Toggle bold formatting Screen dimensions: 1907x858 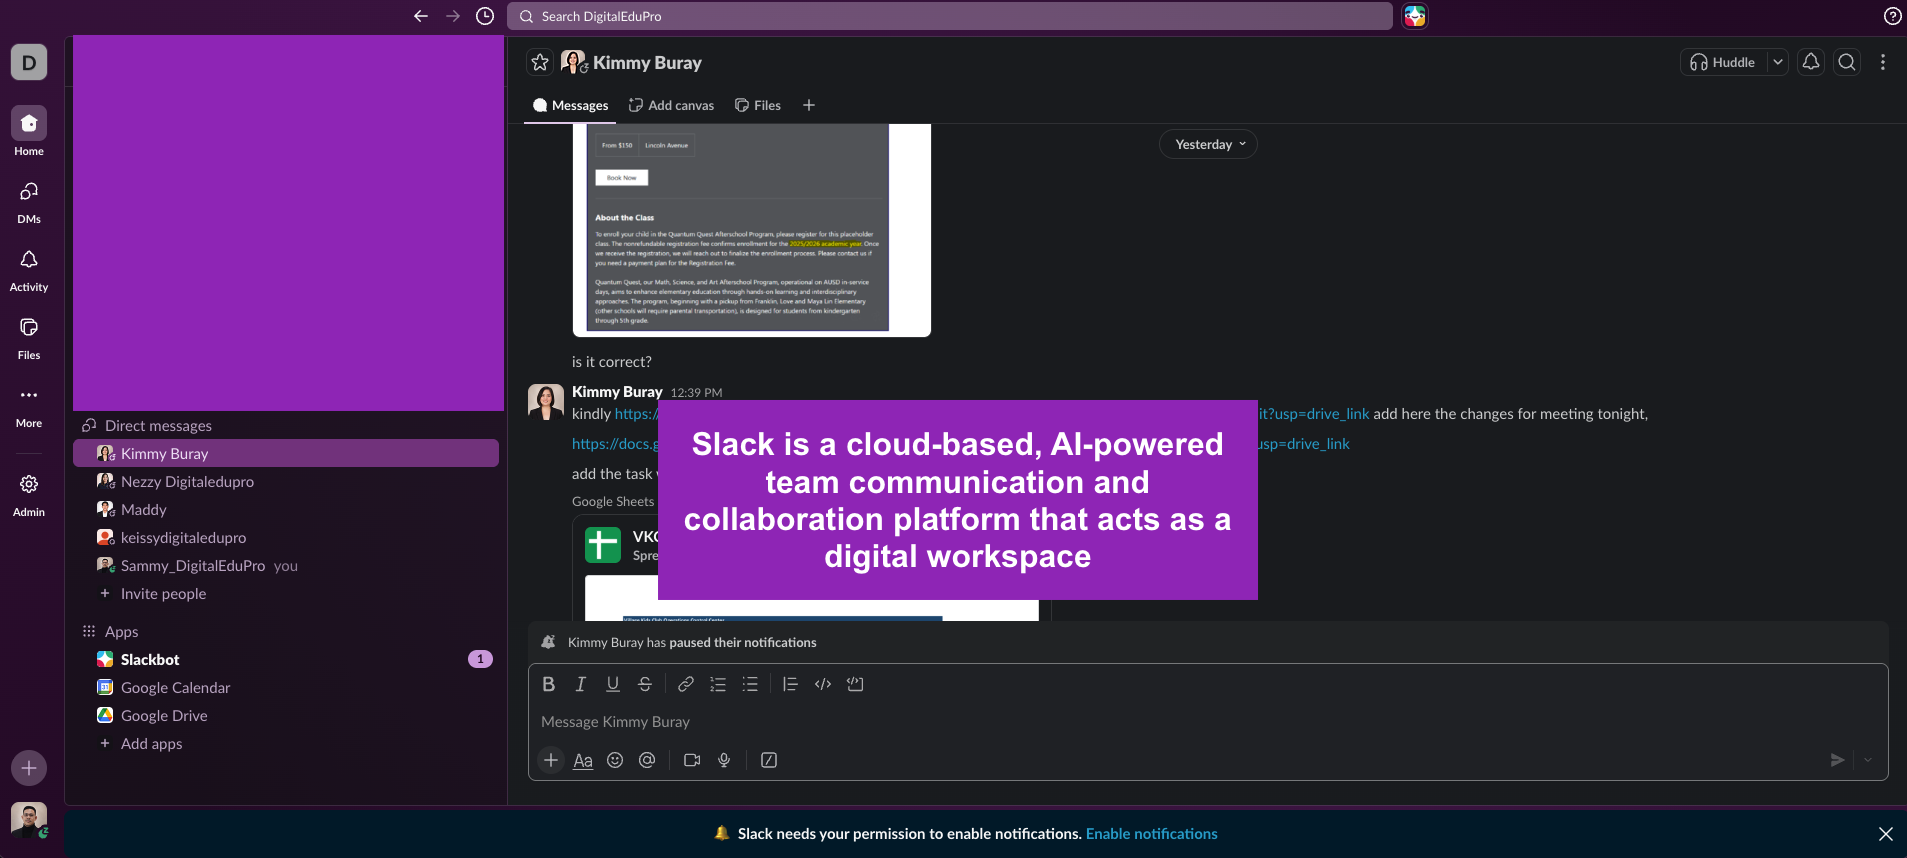coord(548,684)
